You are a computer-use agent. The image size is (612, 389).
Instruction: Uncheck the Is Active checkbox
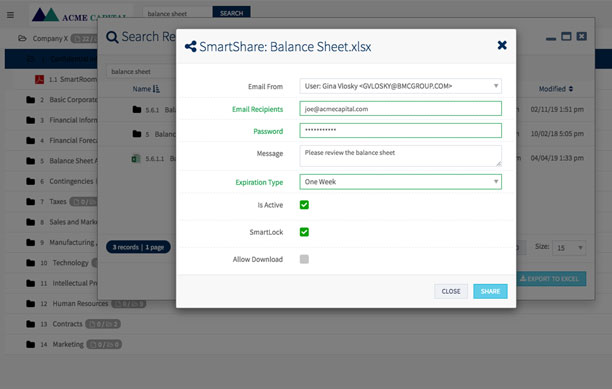[x=304, y=205]
